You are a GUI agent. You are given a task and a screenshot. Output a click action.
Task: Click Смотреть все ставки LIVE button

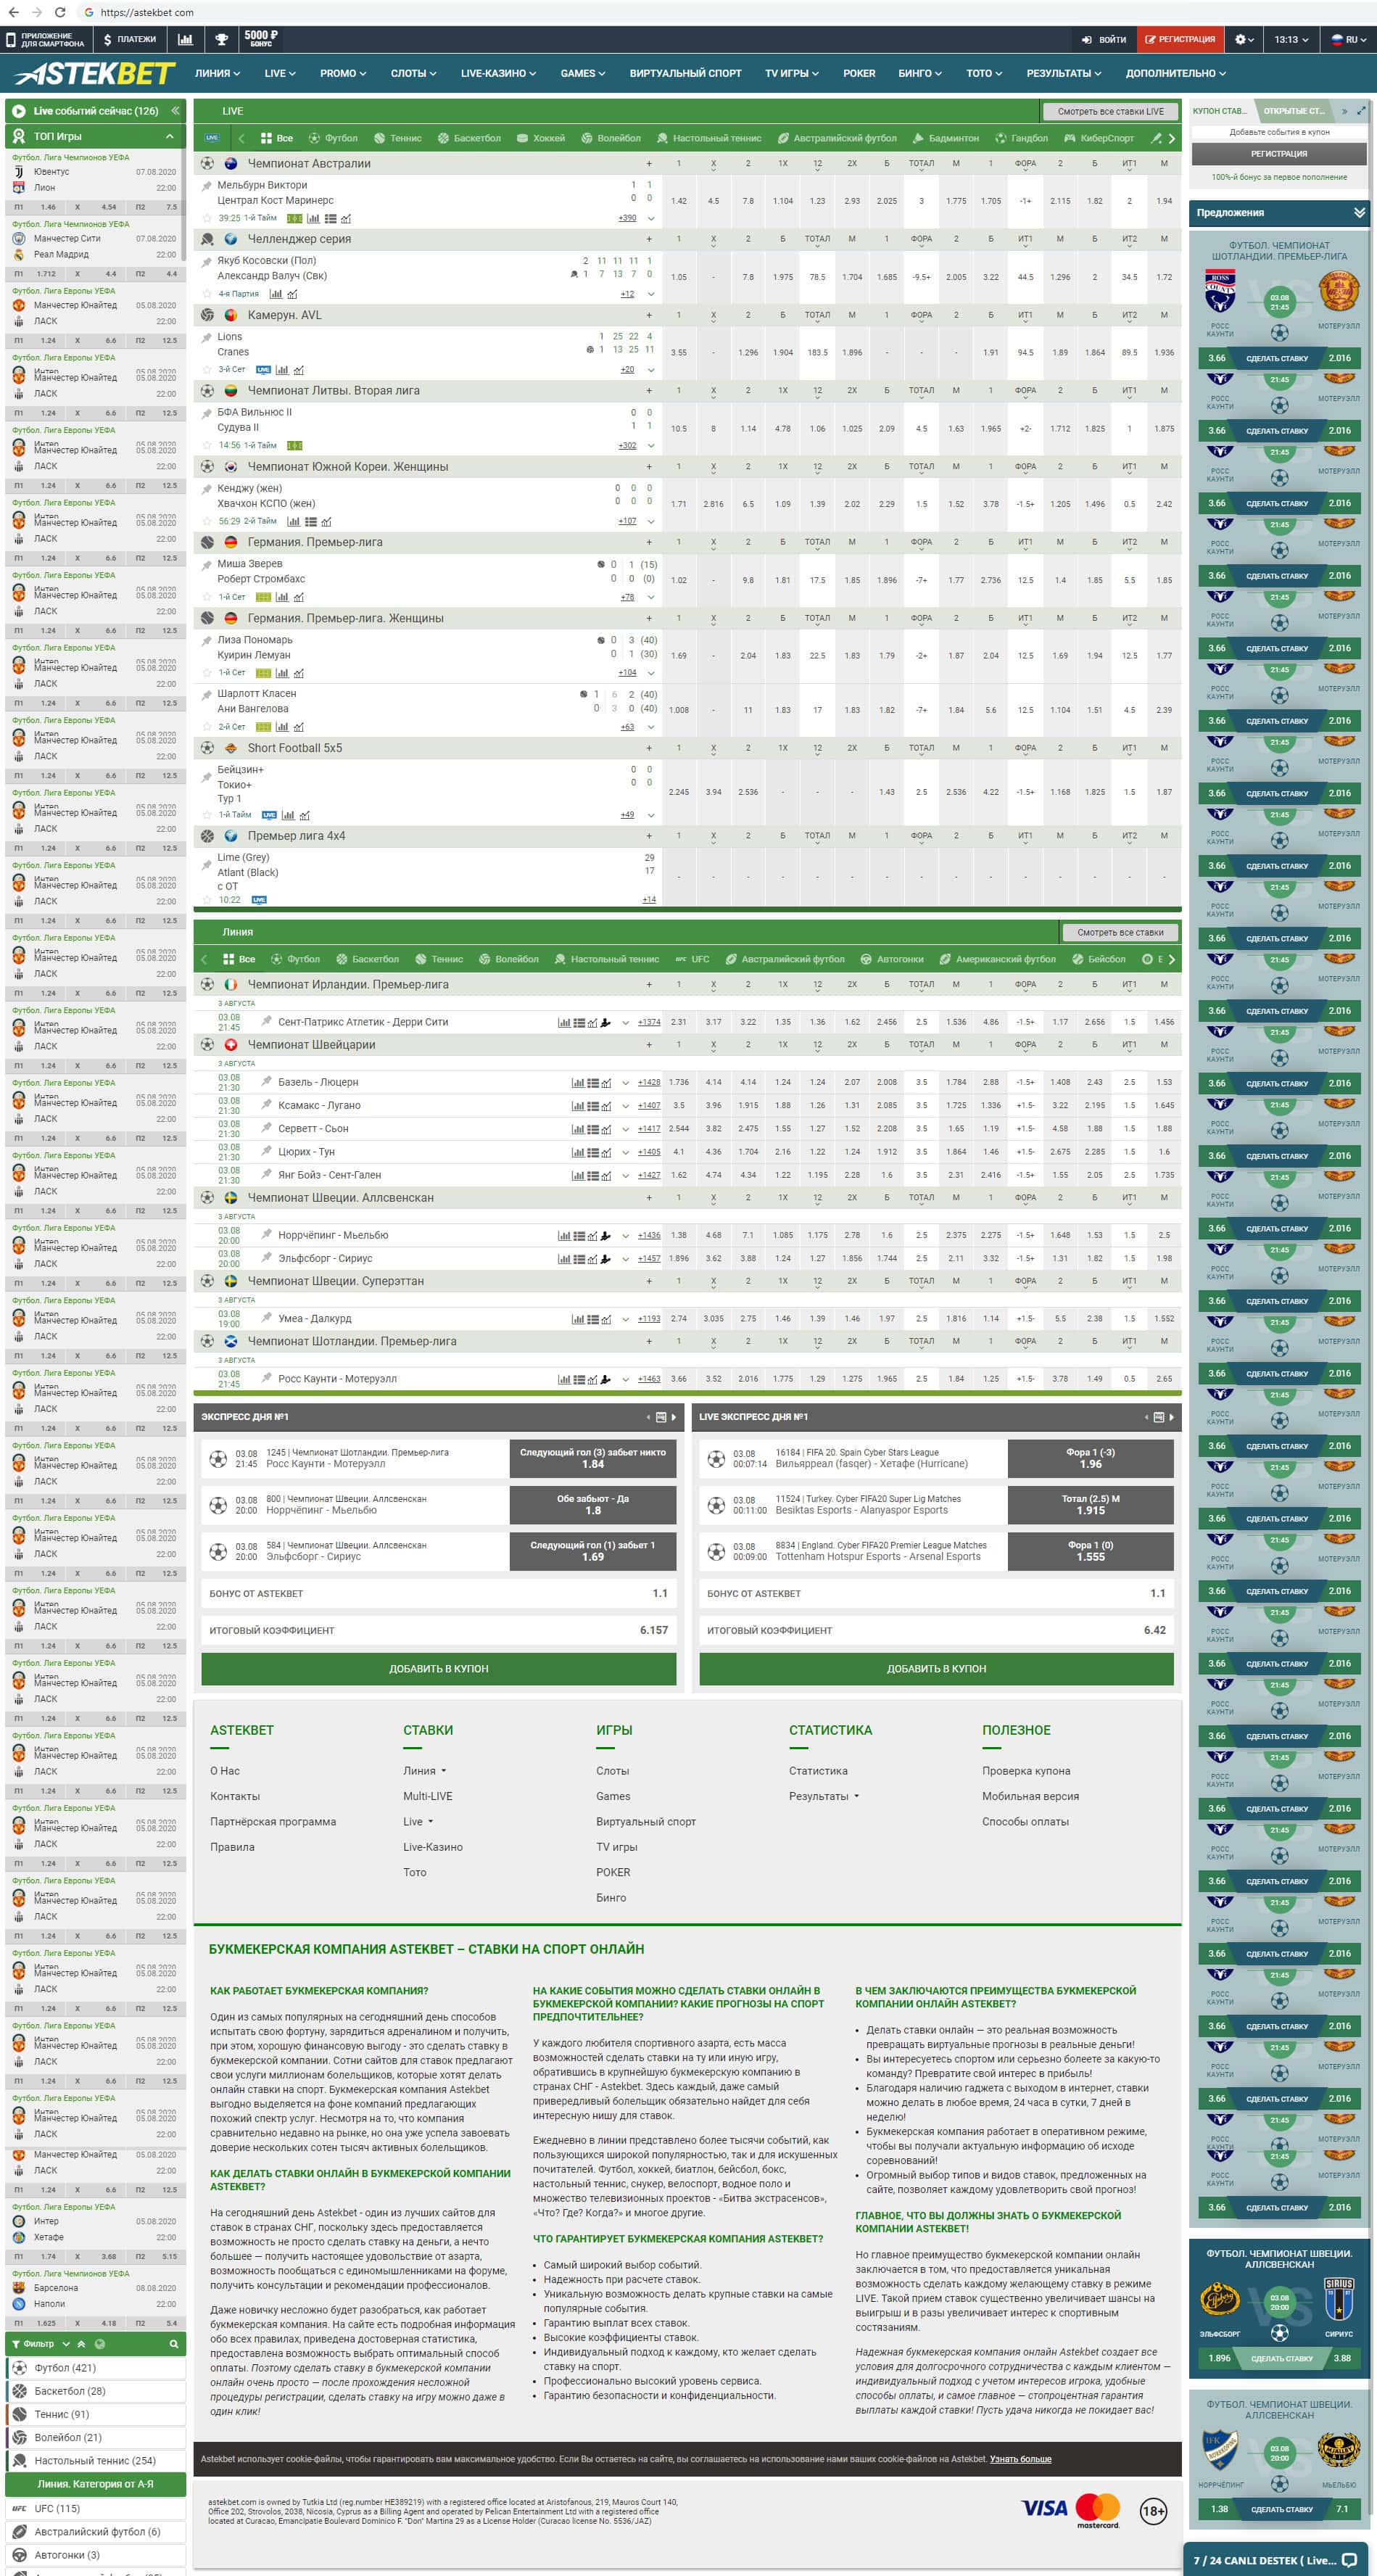(x=1110, y=111)
